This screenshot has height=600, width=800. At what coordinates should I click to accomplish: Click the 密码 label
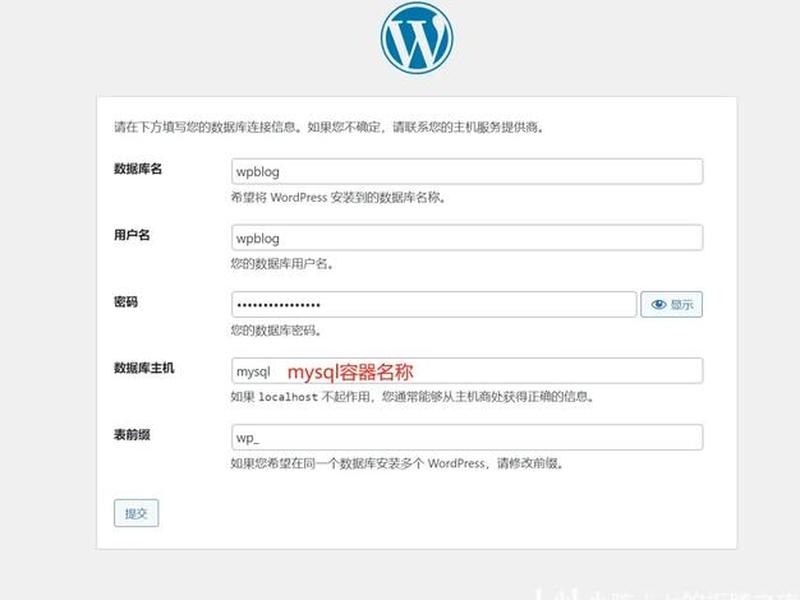coord(126,302)
